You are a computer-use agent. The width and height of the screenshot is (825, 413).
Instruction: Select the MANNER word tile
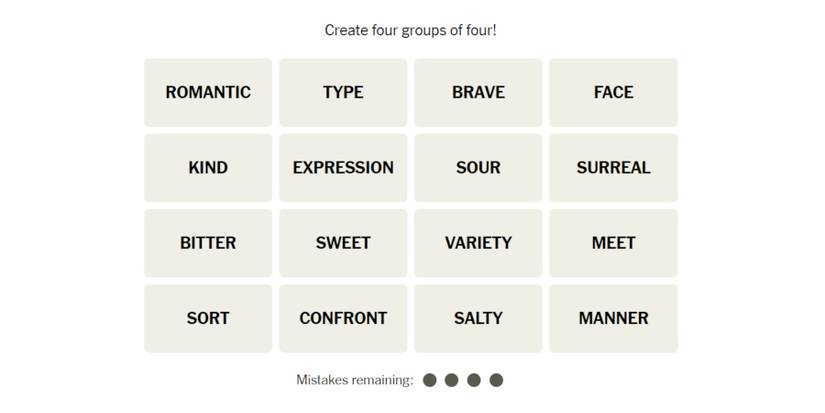613,318
